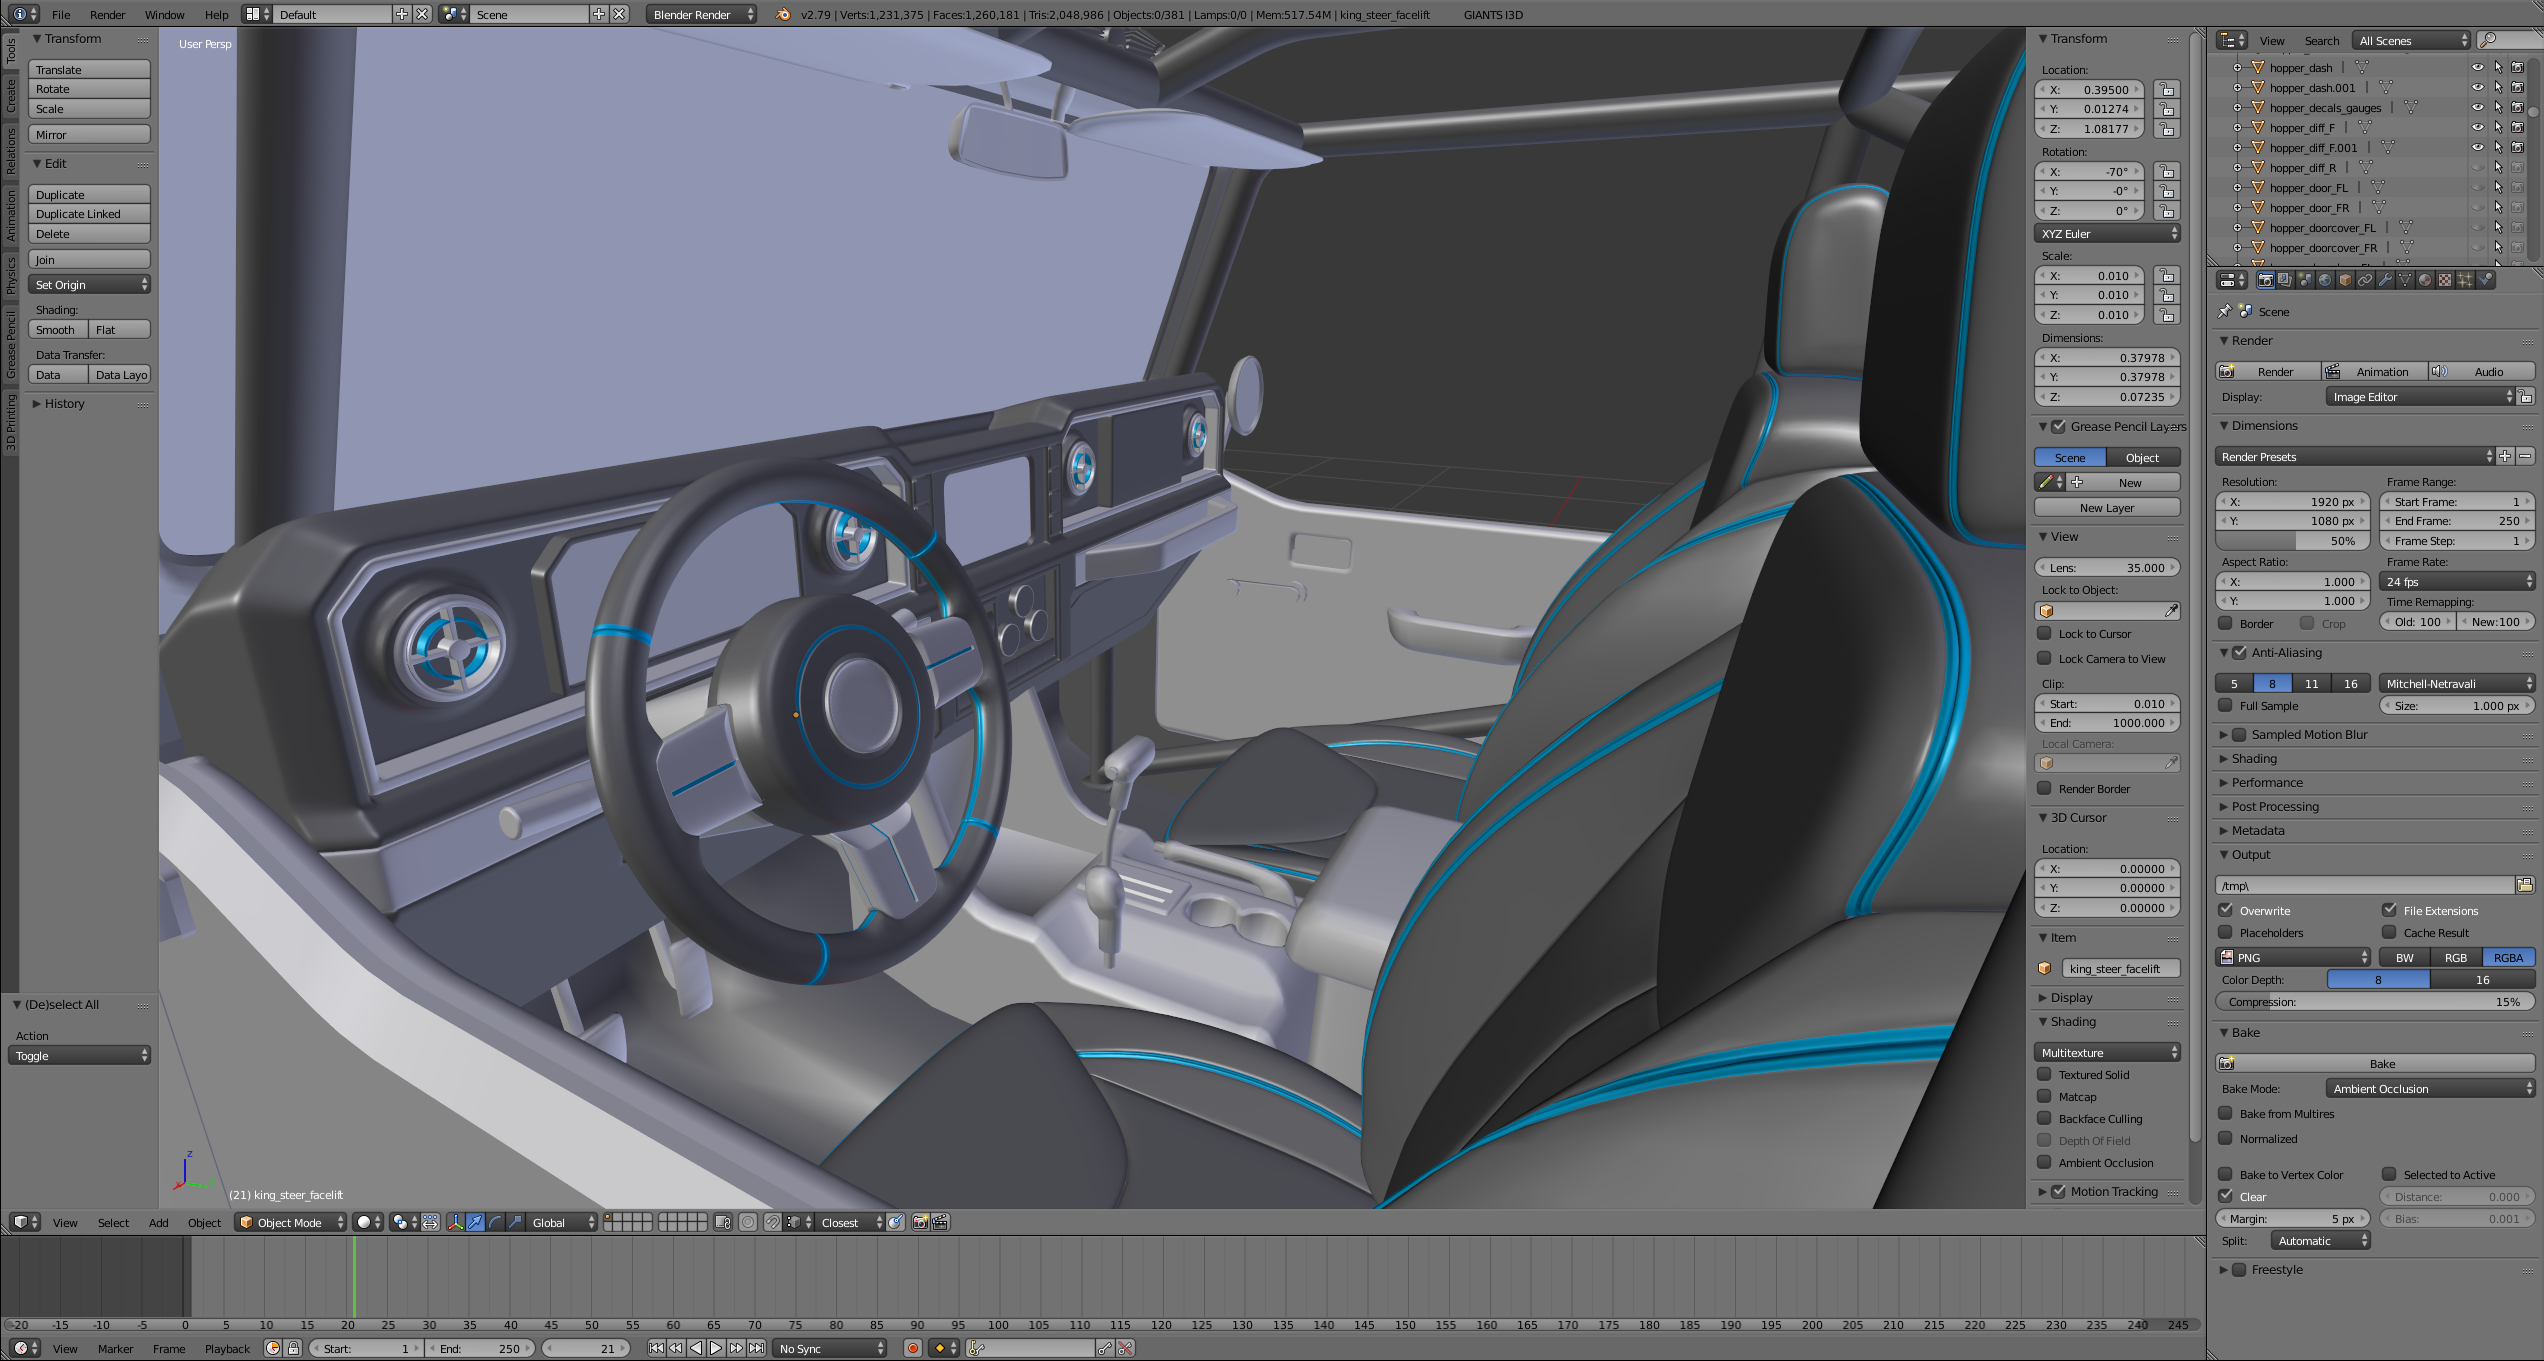Open Particles properties tab
The height and width of the screenshot is (1361, 2544).
coord(2465,281)
